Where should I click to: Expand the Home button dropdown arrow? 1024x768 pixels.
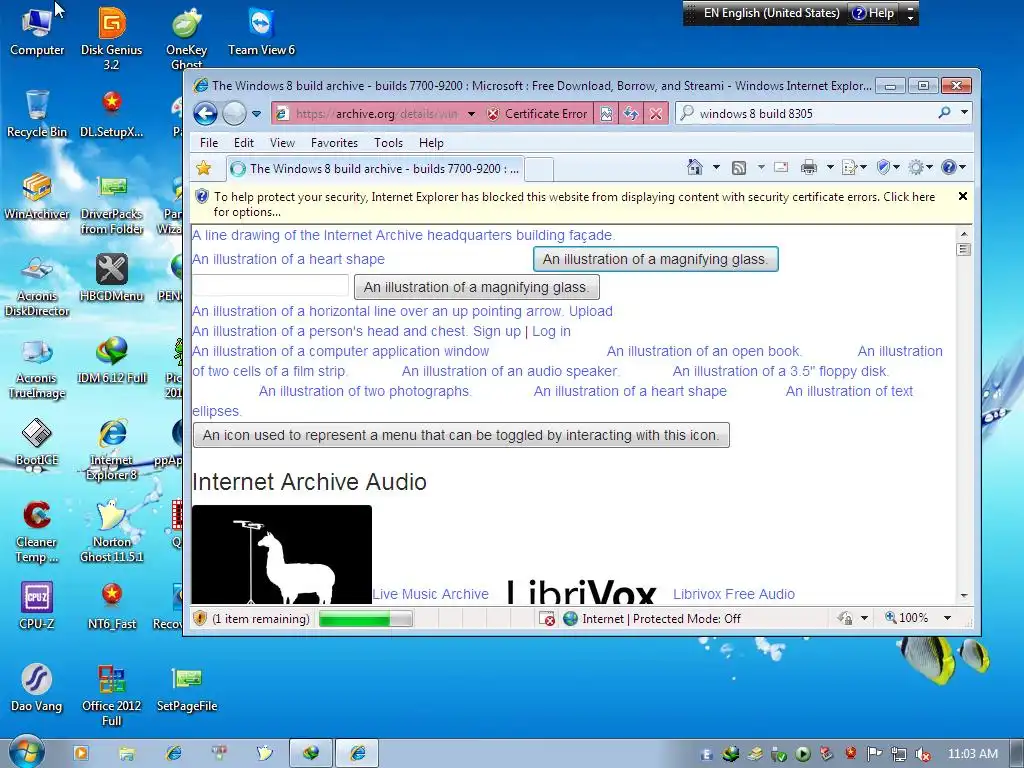pos(716,168)
